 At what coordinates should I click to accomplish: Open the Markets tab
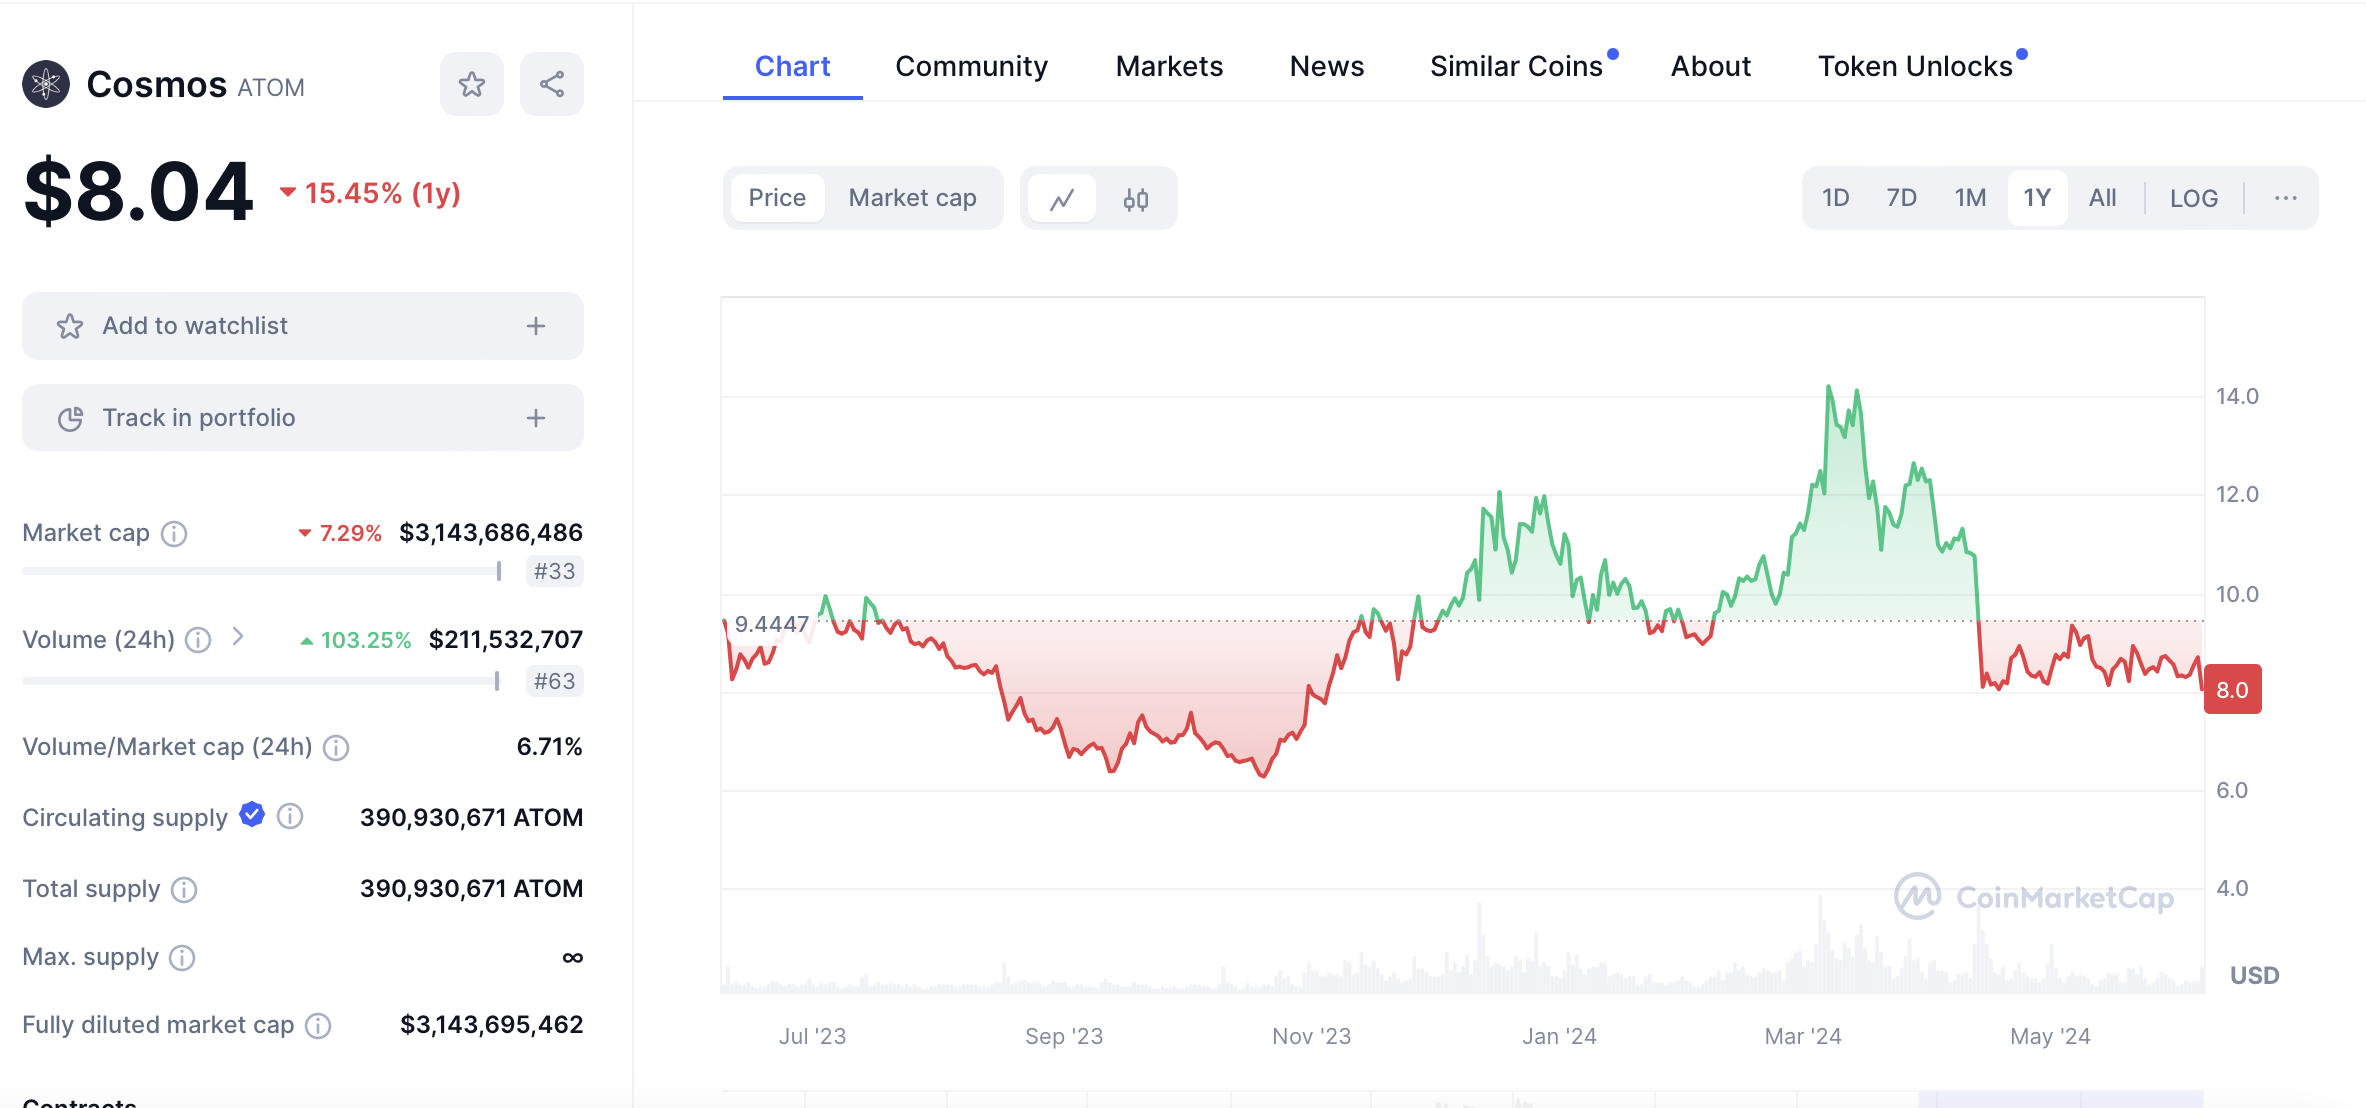point(1169,66)
